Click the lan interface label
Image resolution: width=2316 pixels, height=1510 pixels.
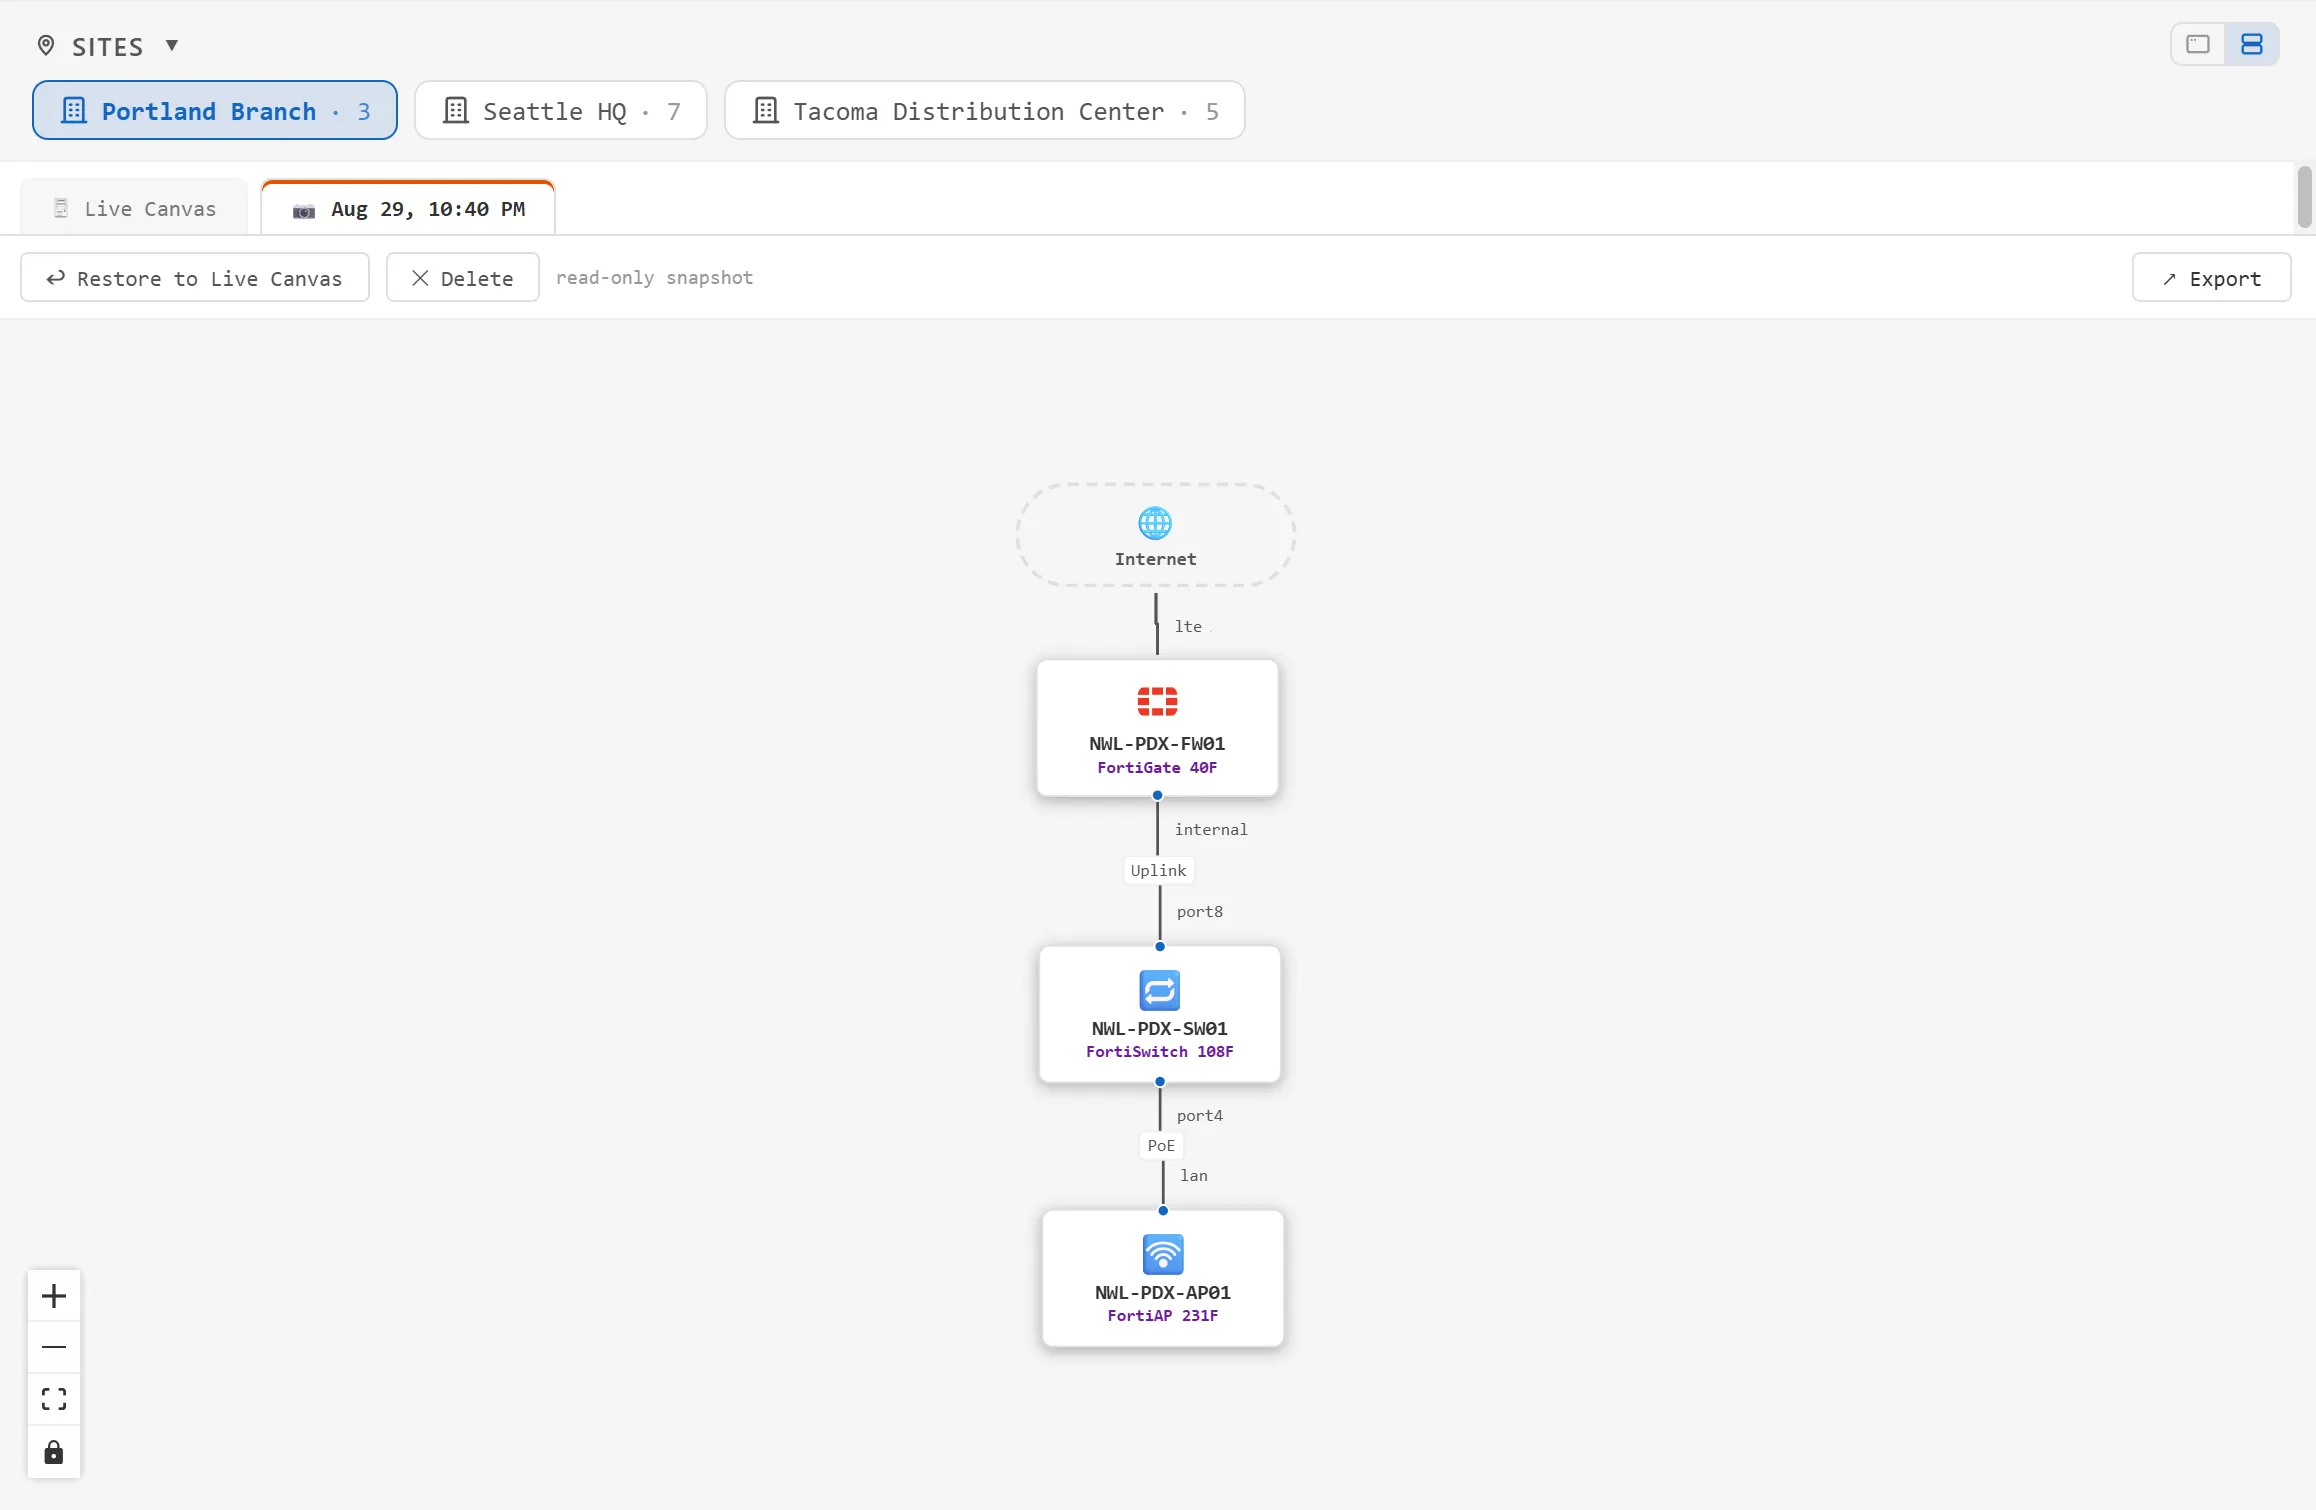click(x=1194, y=1175)
